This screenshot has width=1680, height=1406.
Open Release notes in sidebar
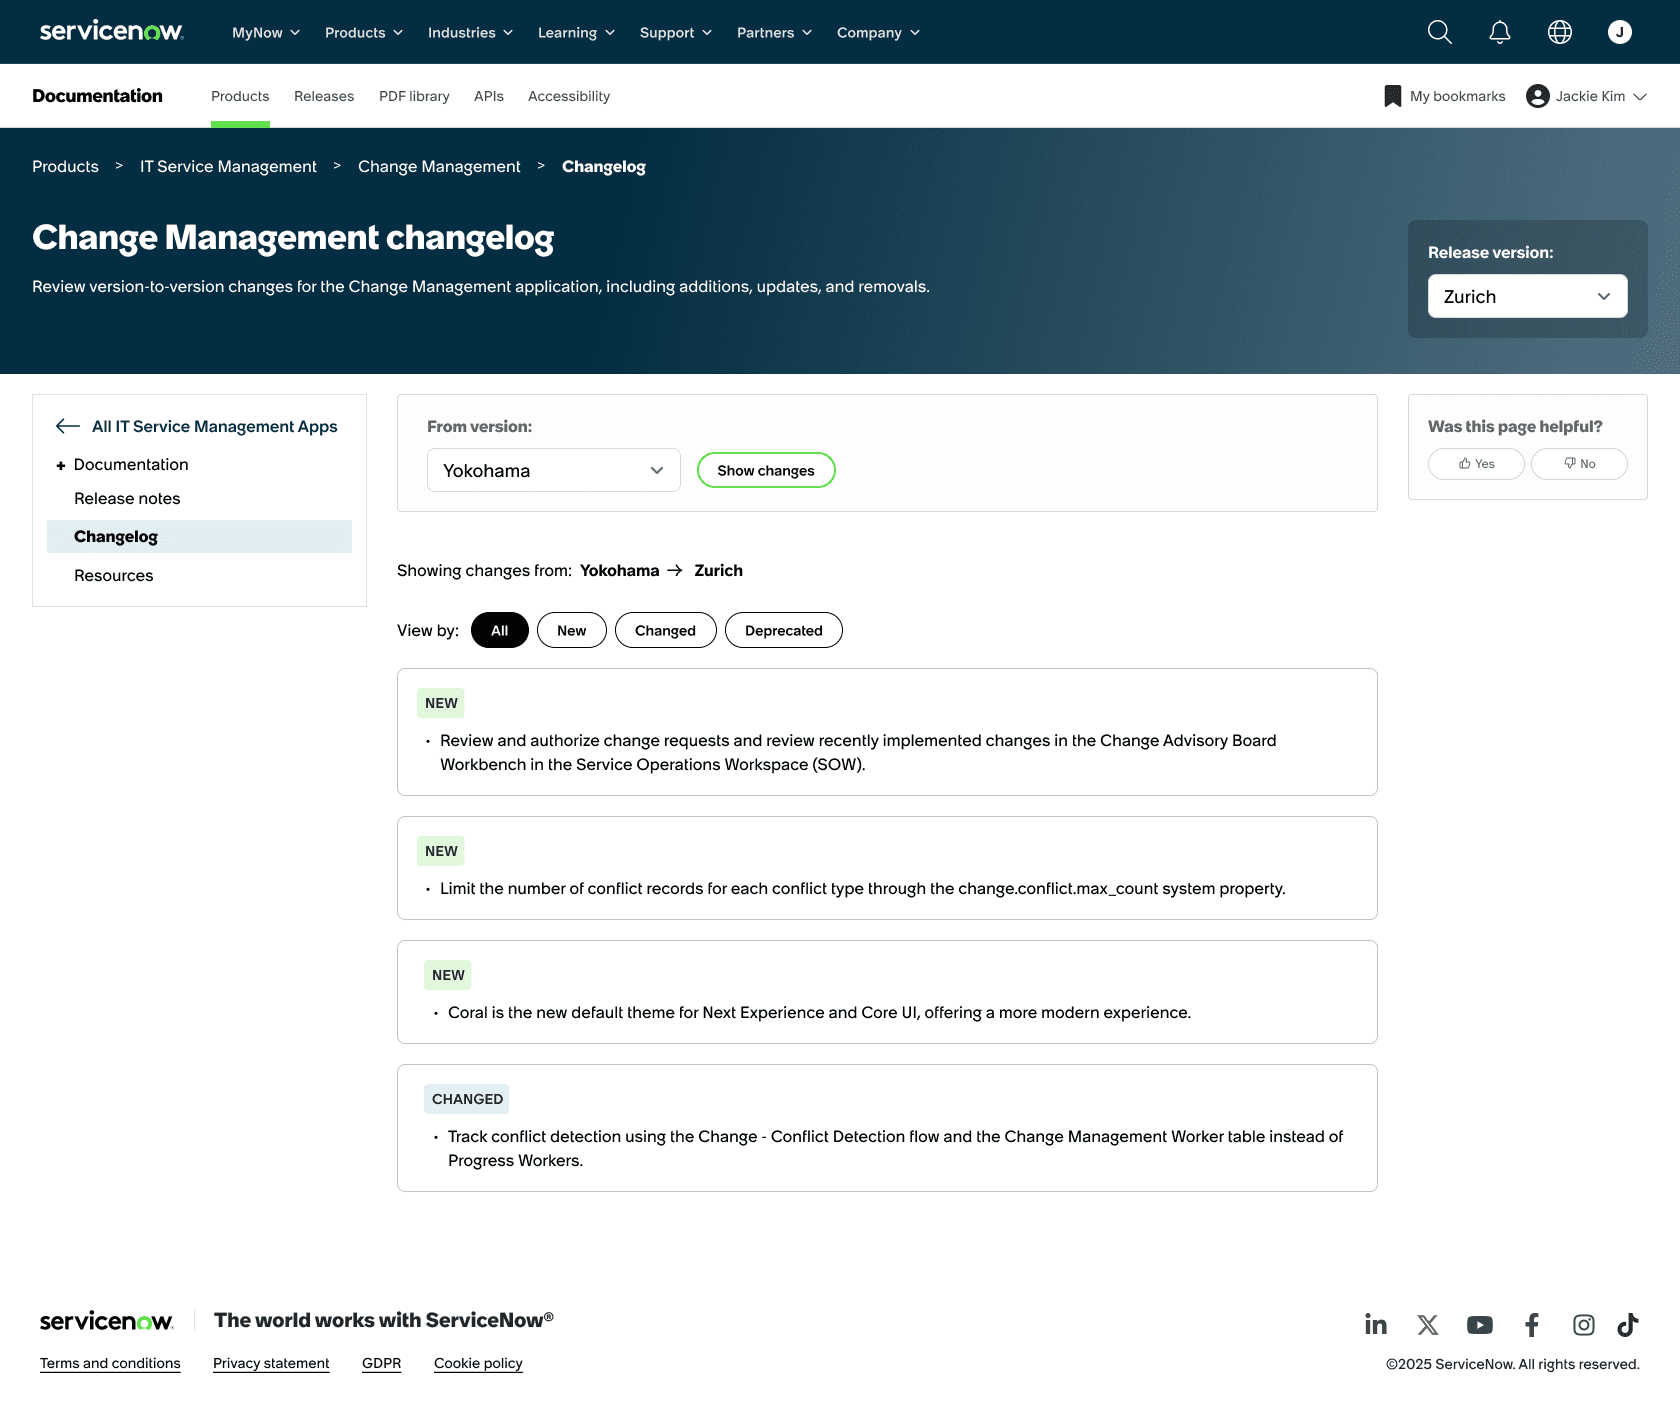(127, 498)
